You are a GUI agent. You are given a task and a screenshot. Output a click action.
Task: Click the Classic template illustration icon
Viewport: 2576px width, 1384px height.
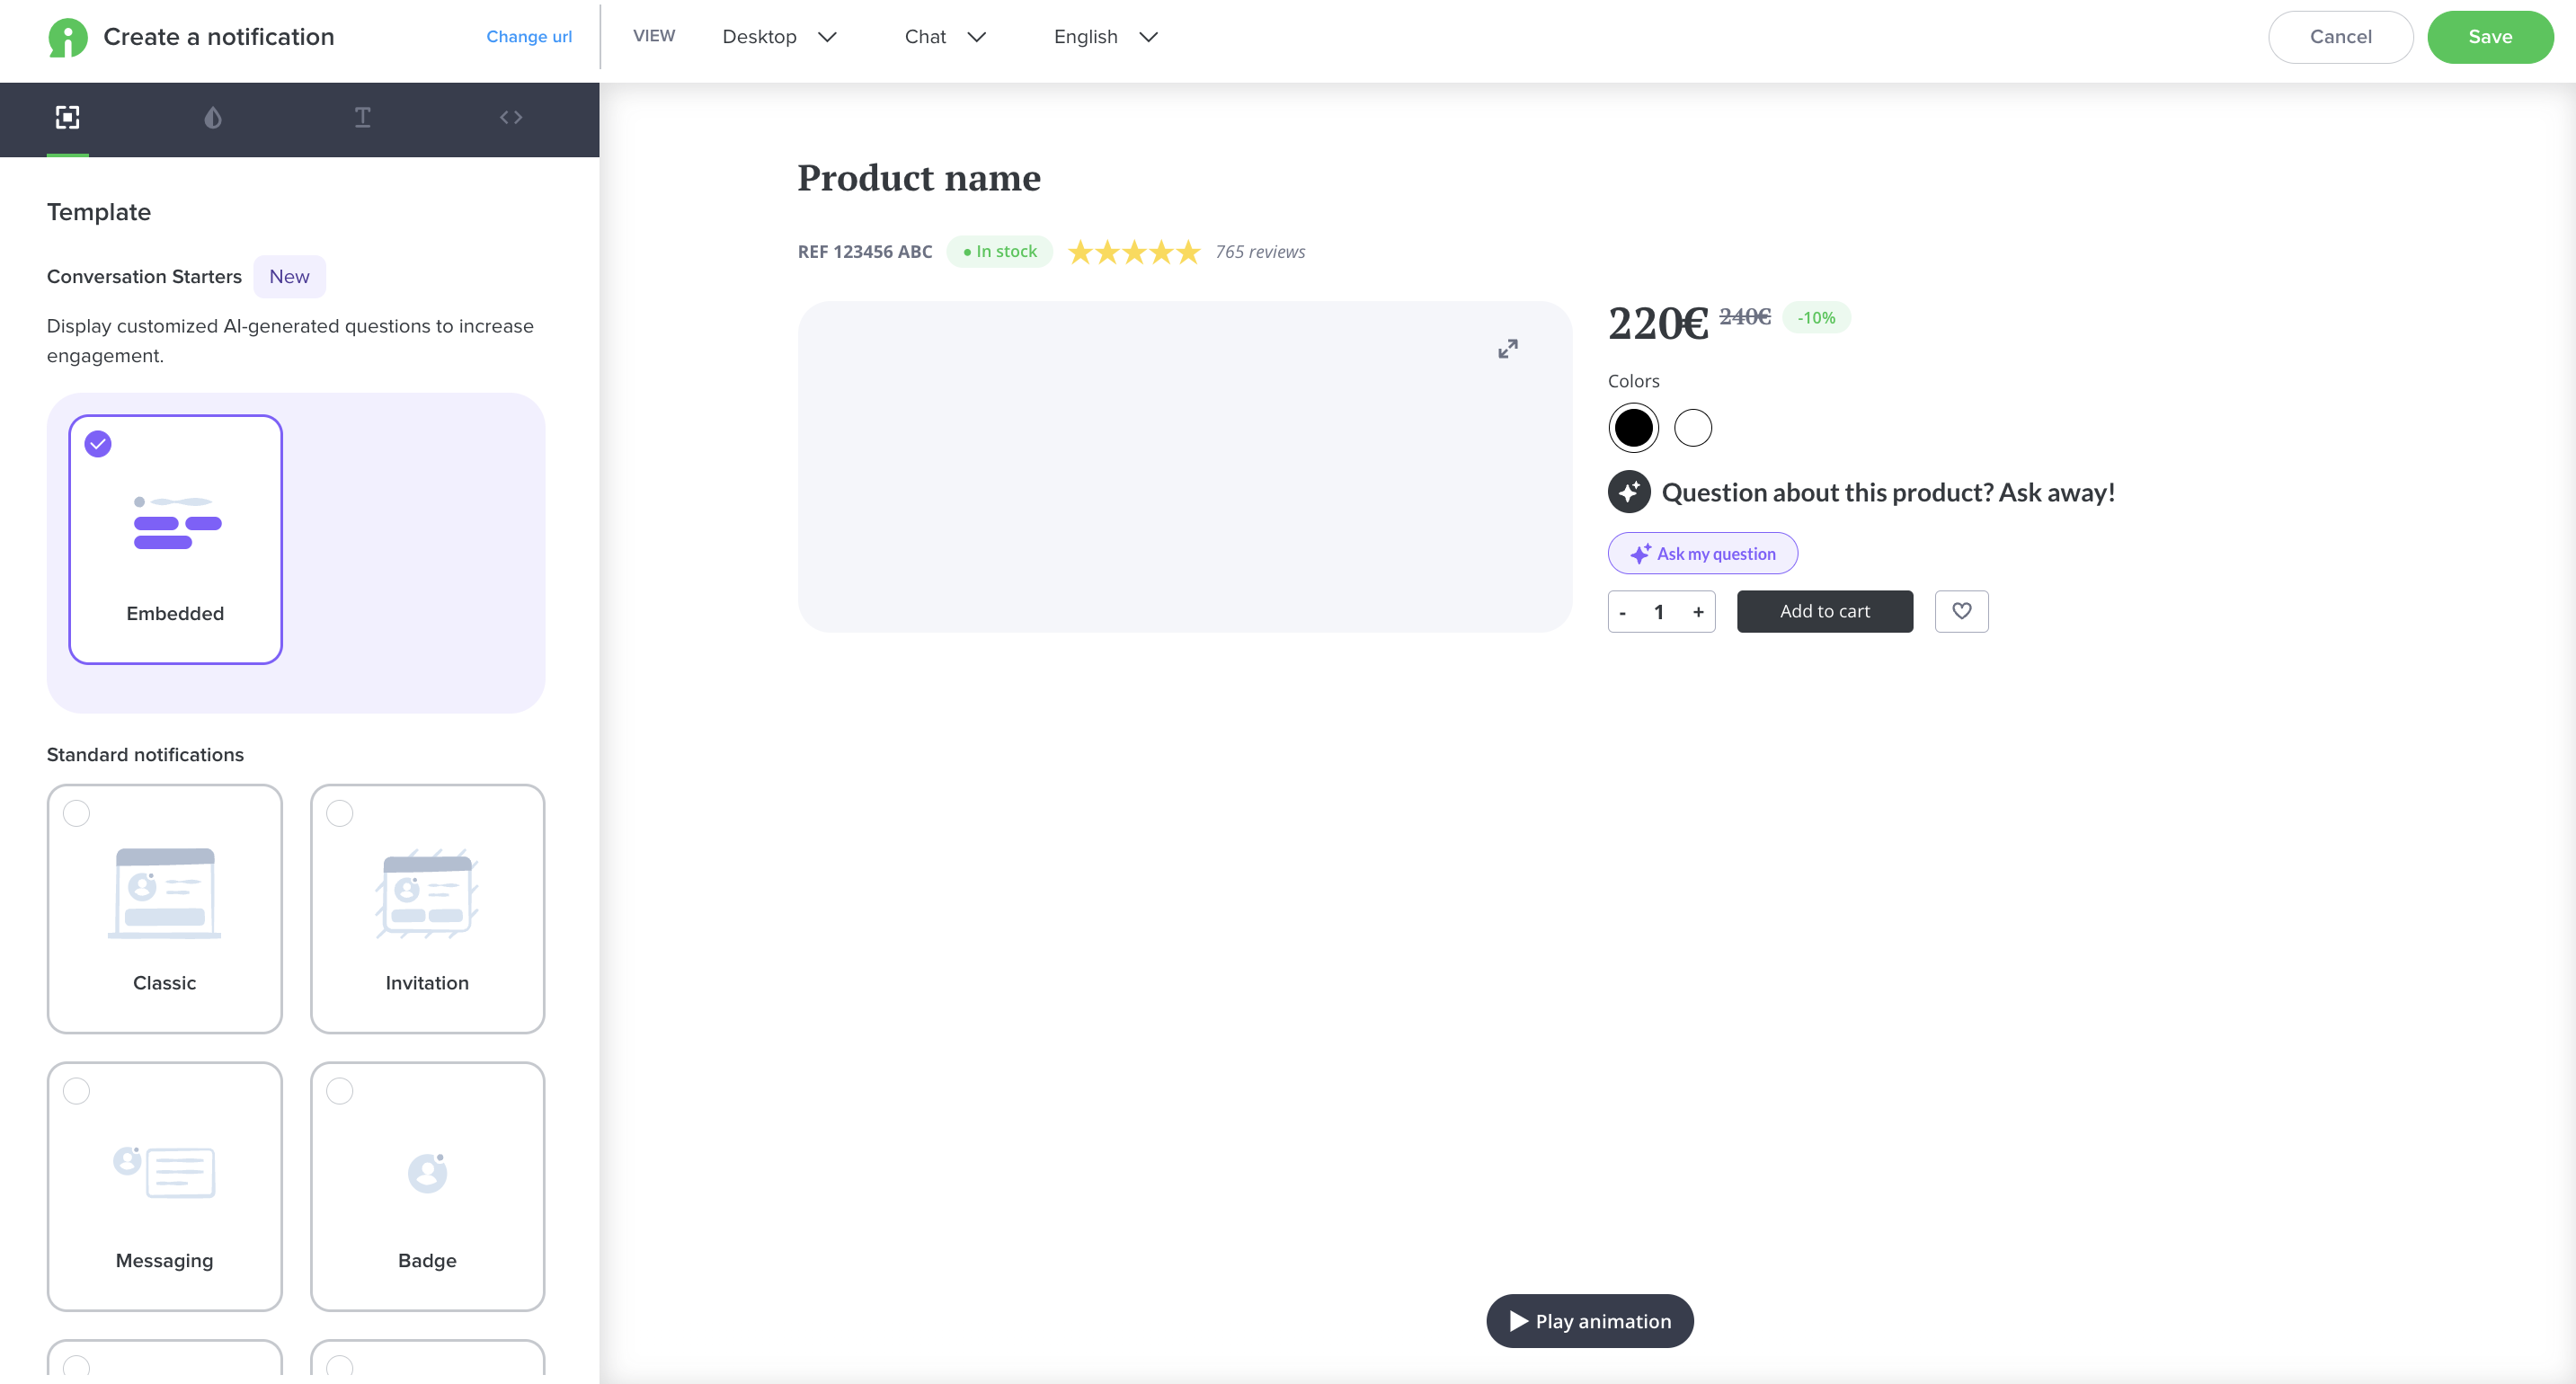pos(164,893)
